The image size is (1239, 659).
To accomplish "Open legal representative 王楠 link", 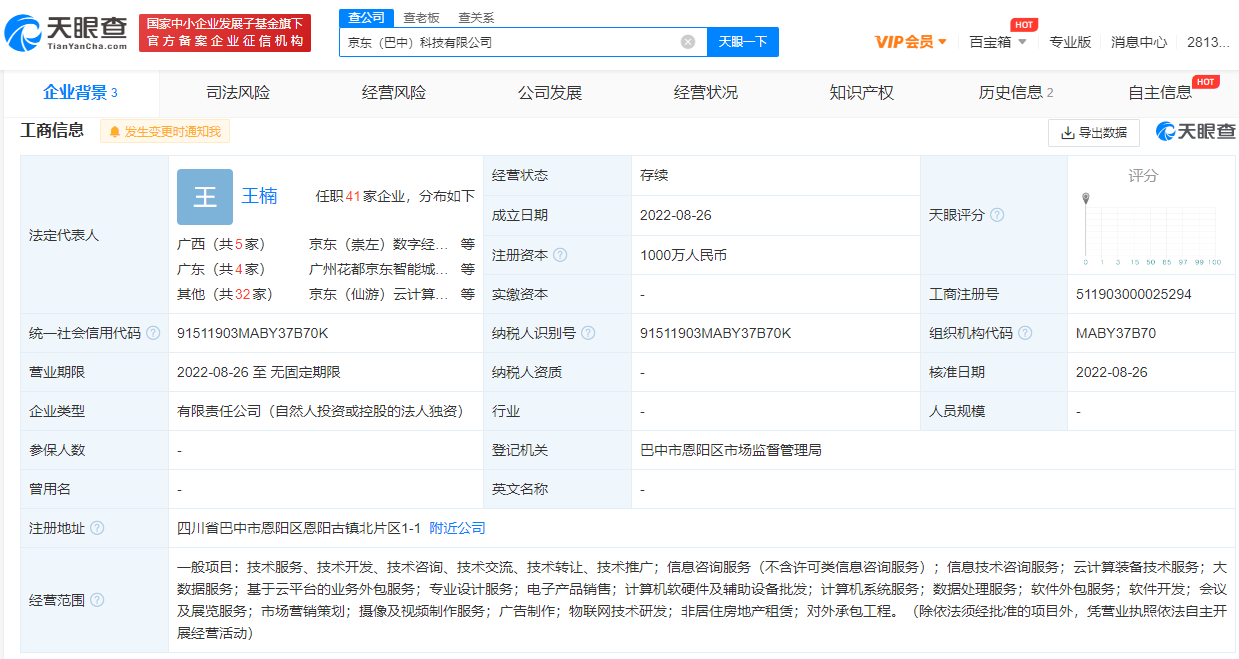I will click(x=260, y=196).
